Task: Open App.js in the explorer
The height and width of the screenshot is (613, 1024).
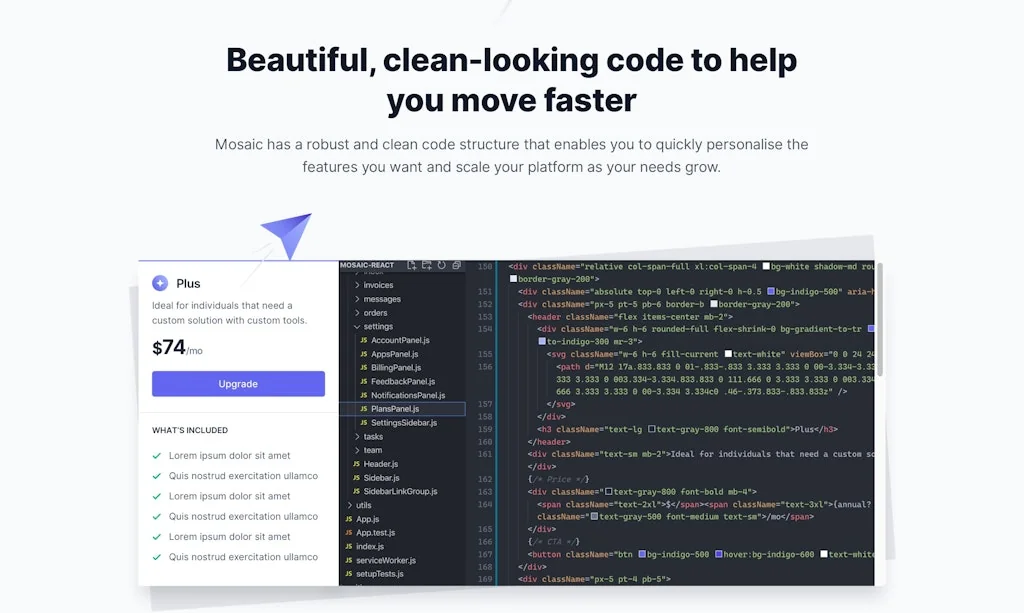Action: pyautogui.click(x=367, y=519)
